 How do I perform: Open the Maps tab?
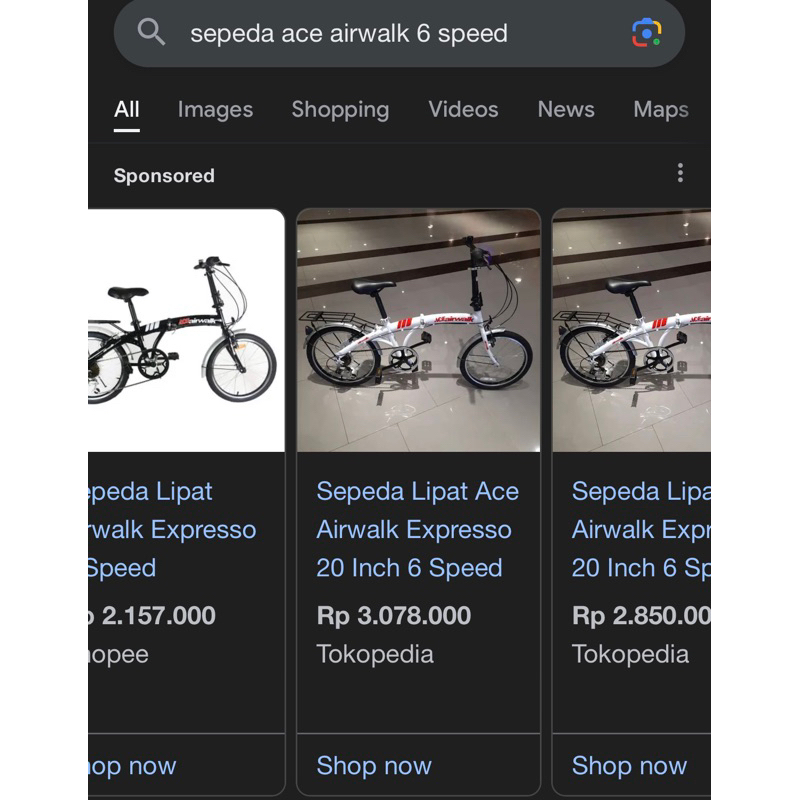click(x=661, y=110)
